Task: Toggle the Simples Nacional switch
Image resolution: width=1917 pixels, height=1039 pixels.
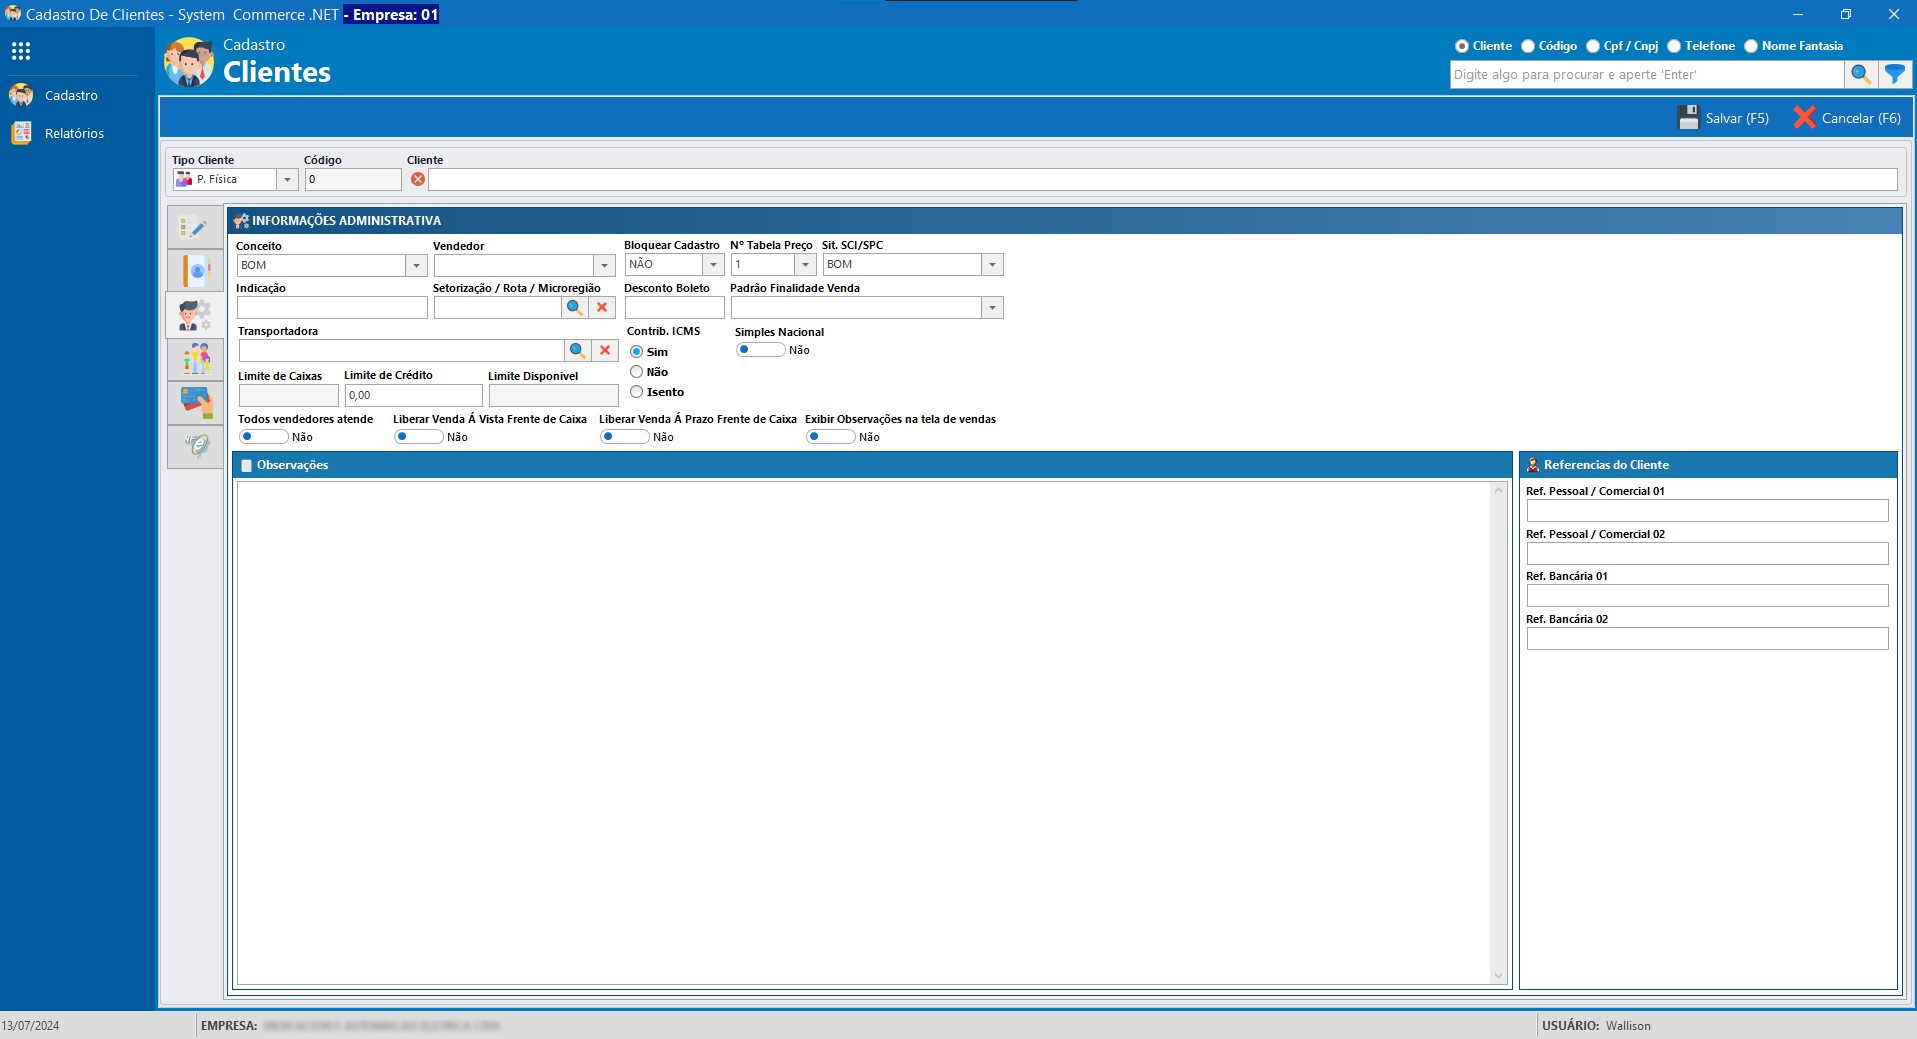Action: coord(760,350)
